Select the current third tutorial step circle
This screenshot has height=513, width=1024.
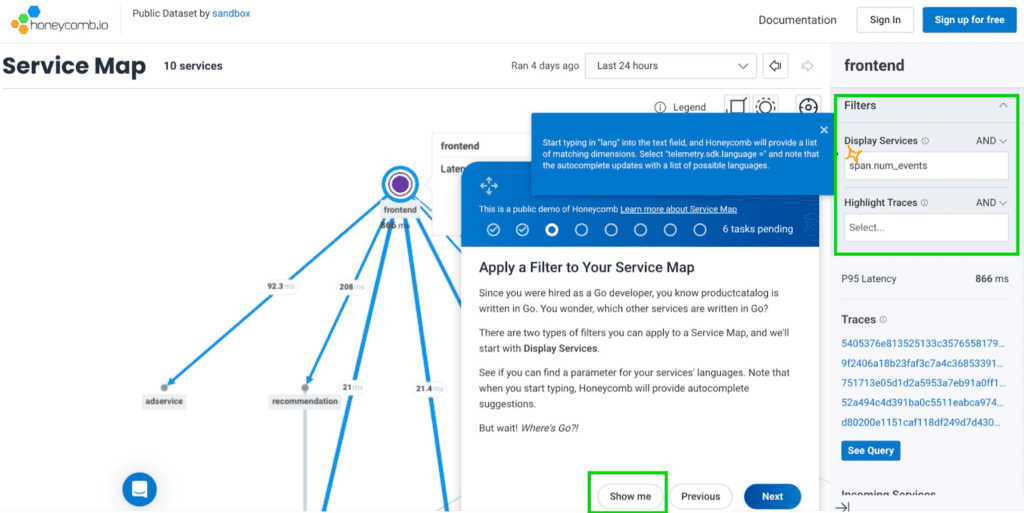[x=552, y=229]
